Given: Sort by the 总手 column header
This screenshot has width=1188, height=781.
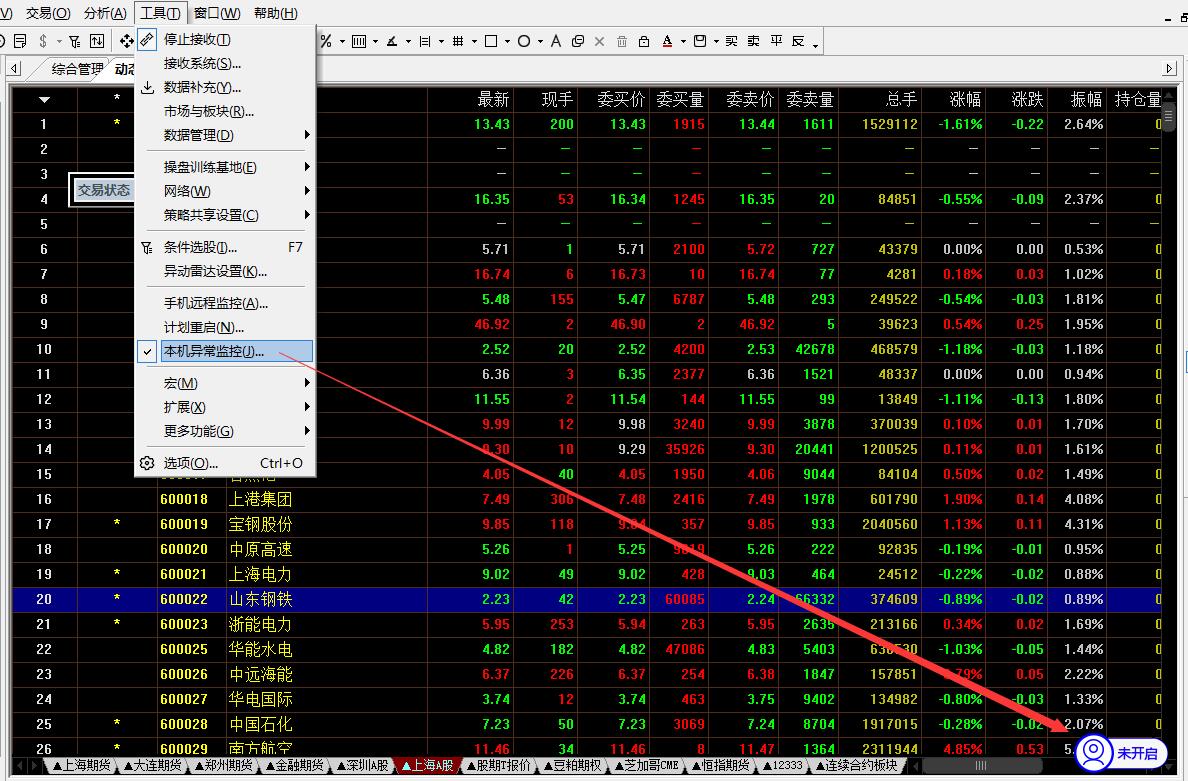Looking at the screenshot, I should [900, 99].
